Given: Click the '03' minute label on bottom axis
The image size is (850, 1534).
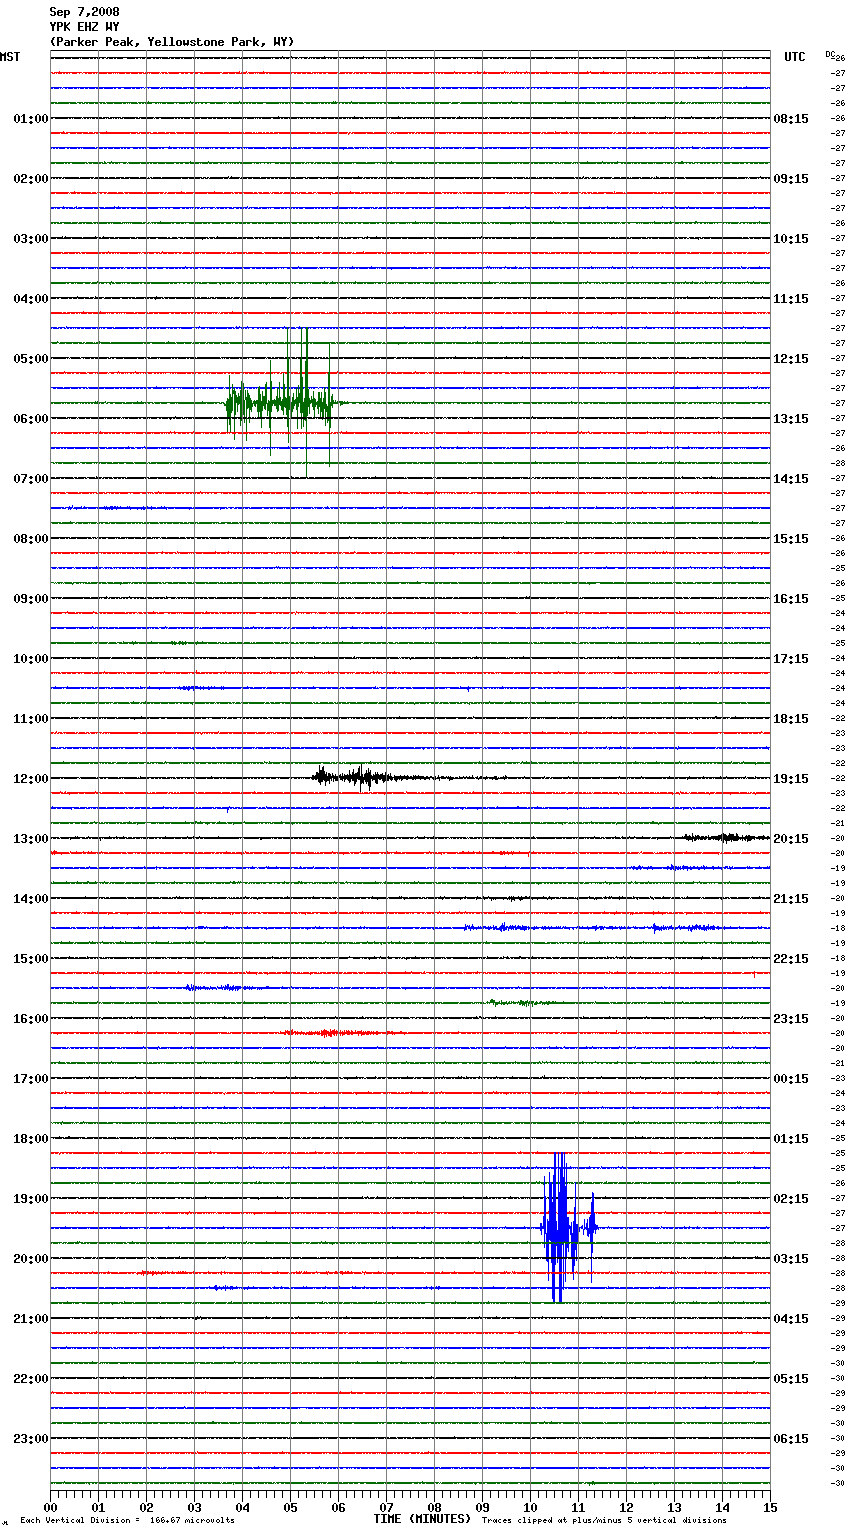Looking at the screenshot, I should (x=194, y=1507).
